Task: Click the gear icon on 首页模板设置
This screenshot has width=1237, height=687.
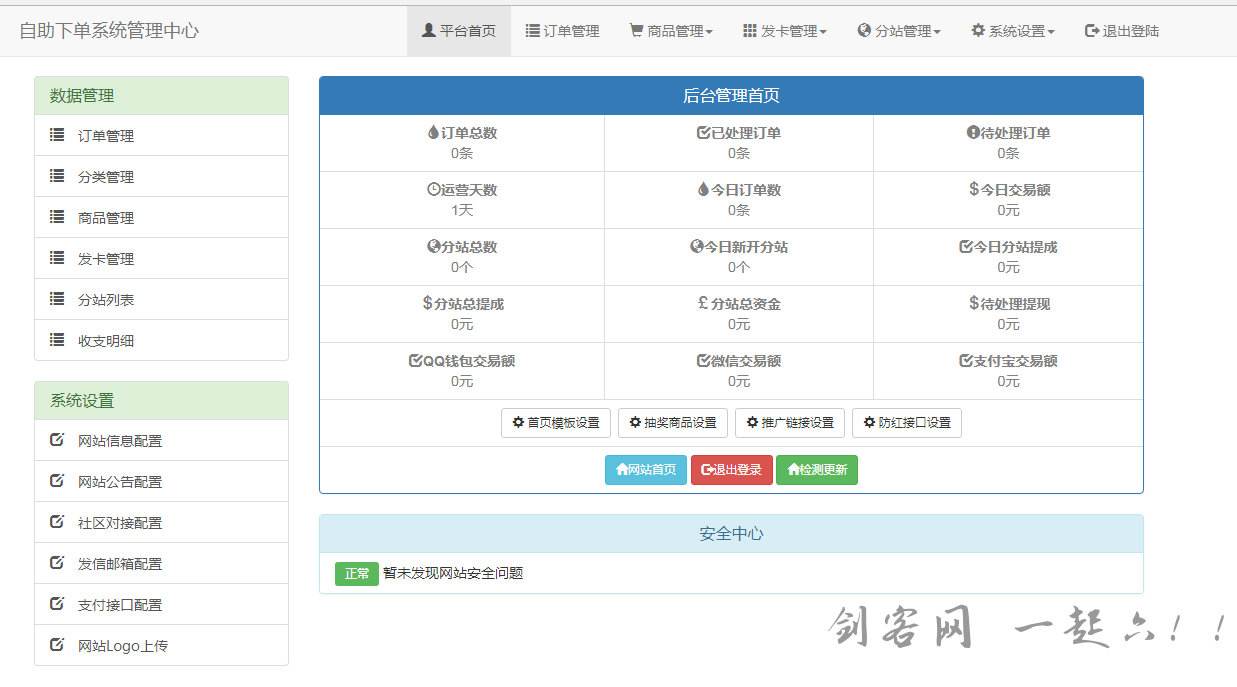Action: [x=516, y=422]
